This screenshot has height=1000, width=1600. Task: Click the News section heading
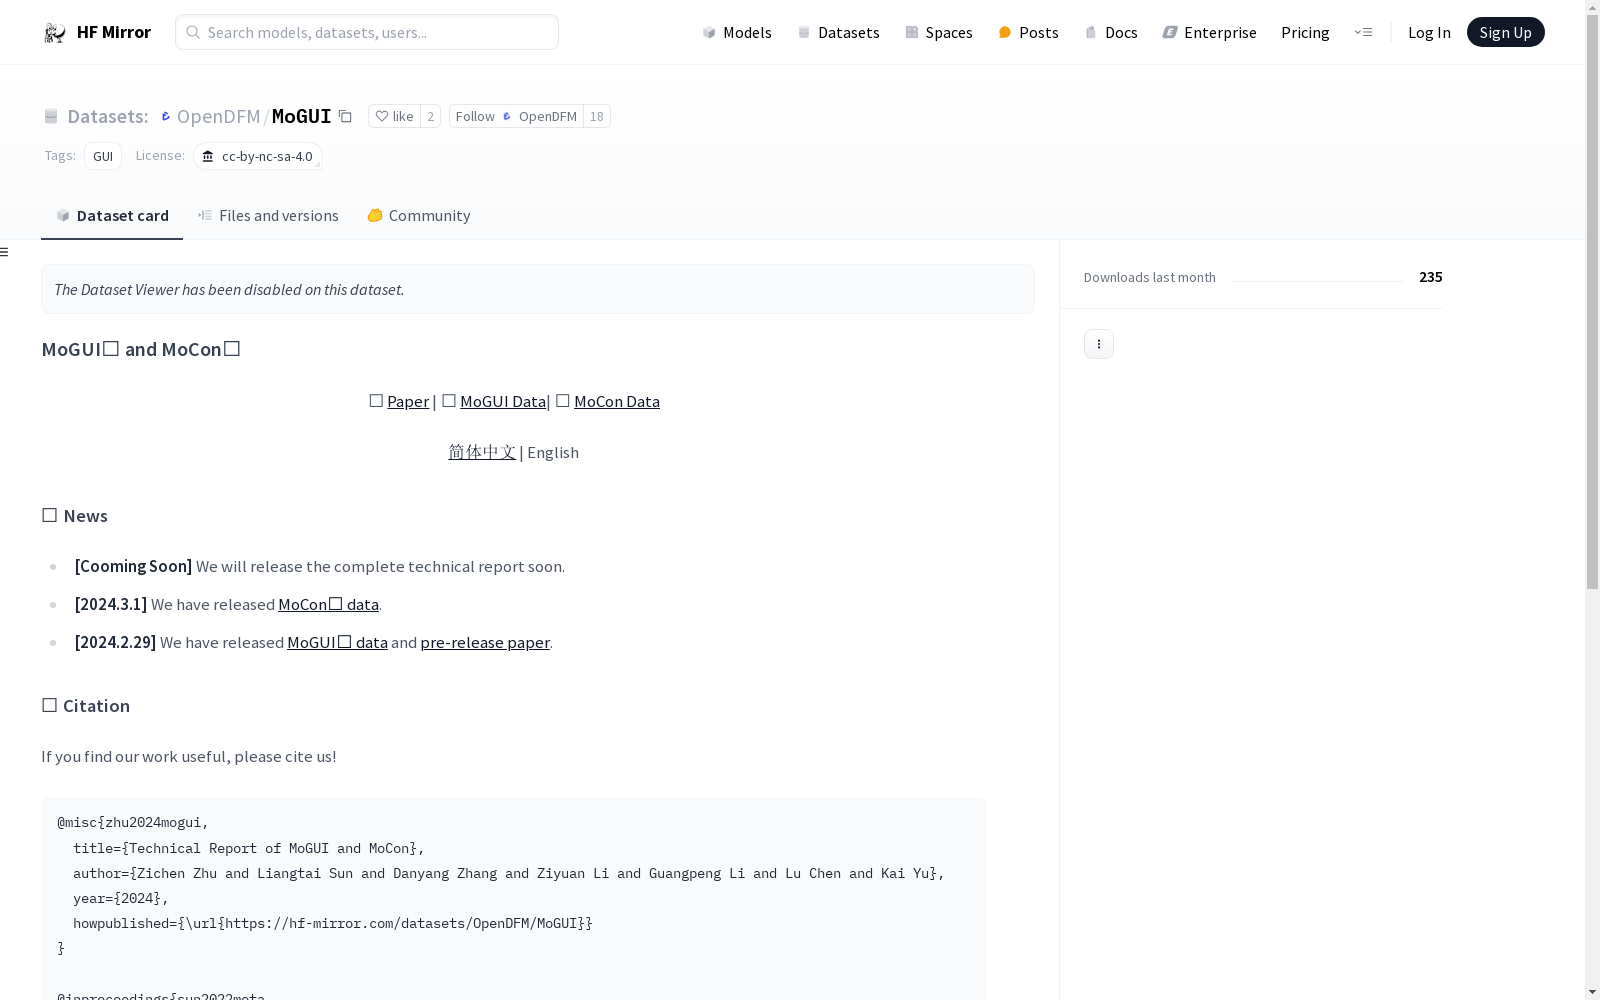(x=74, y=516)
